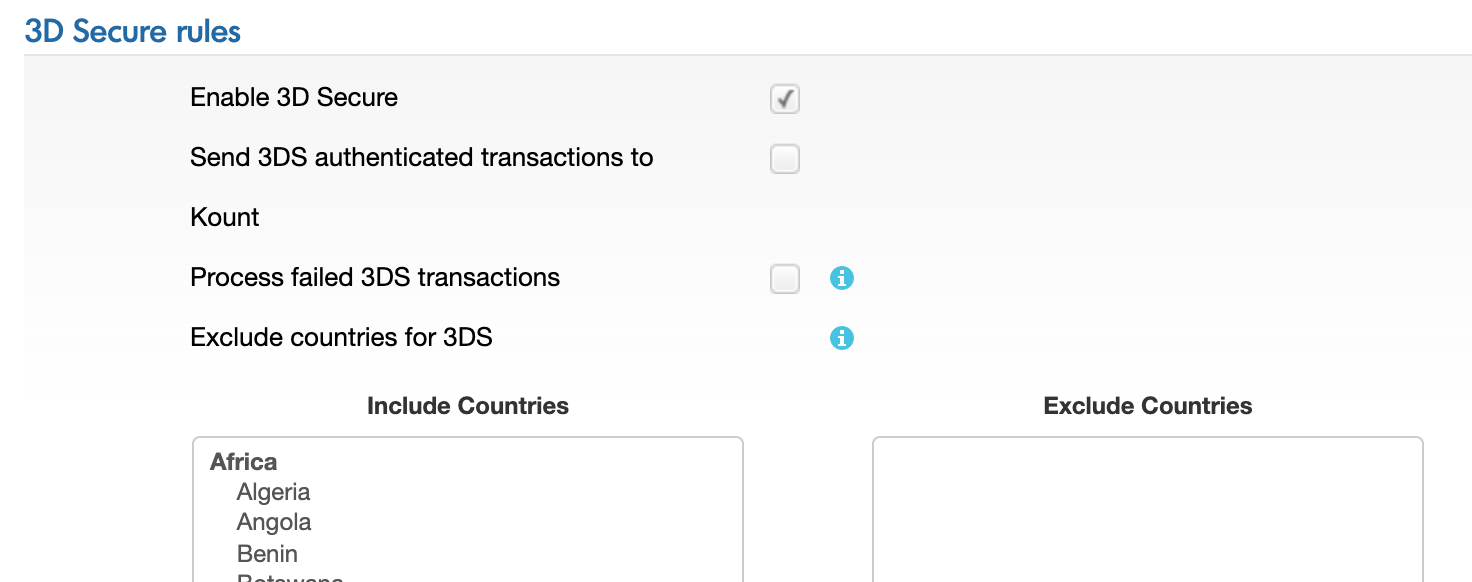Click the 3D Secure rules section title
The width and height of the screenshot is (1472, 582).
[133, 32]
